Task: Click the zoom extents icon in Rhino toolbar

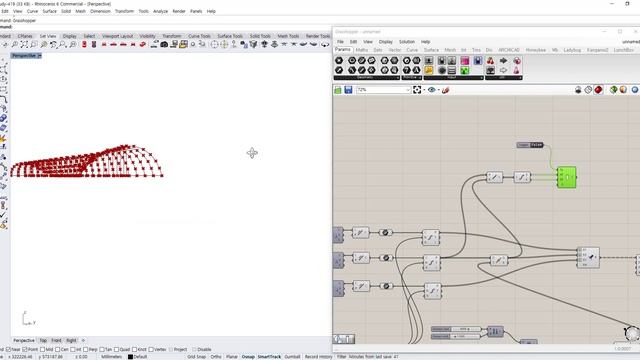Action: 24,44
